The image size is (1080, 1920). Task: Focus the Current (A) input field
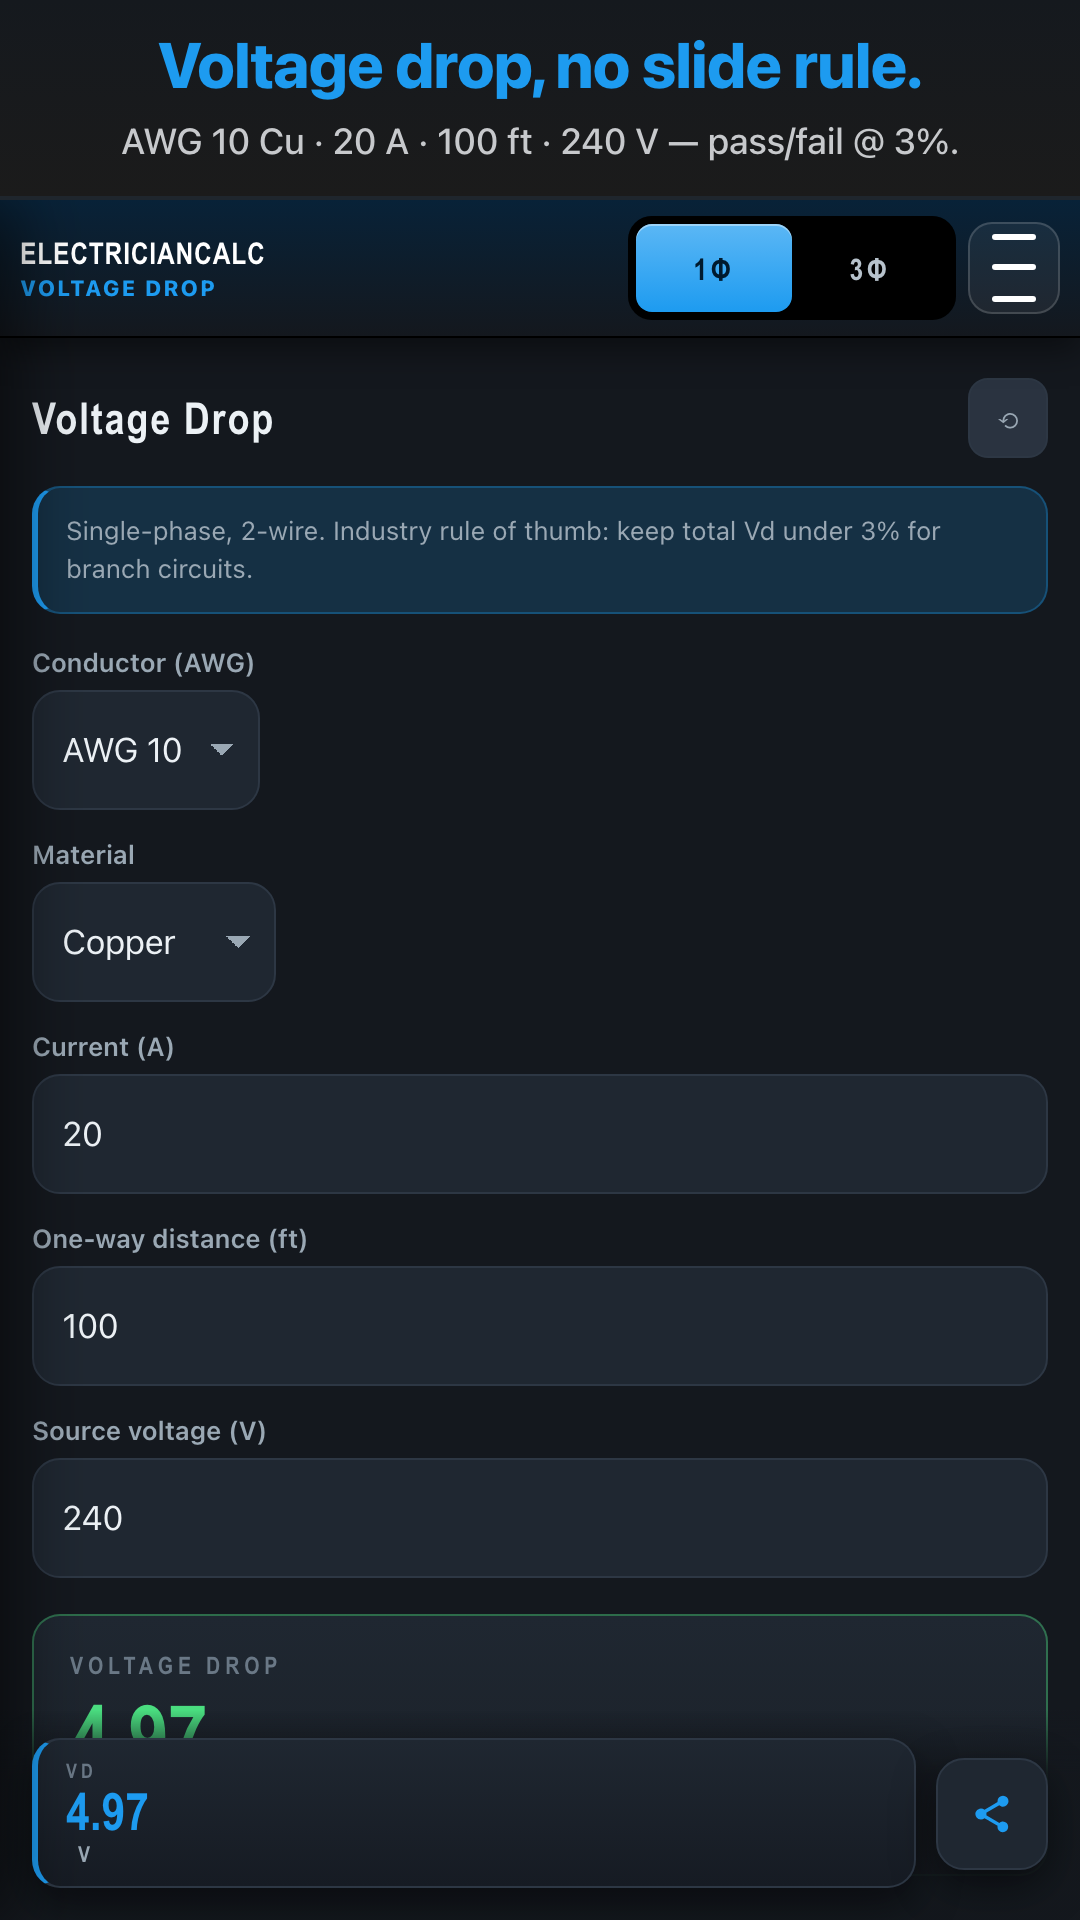point(540,1134)
